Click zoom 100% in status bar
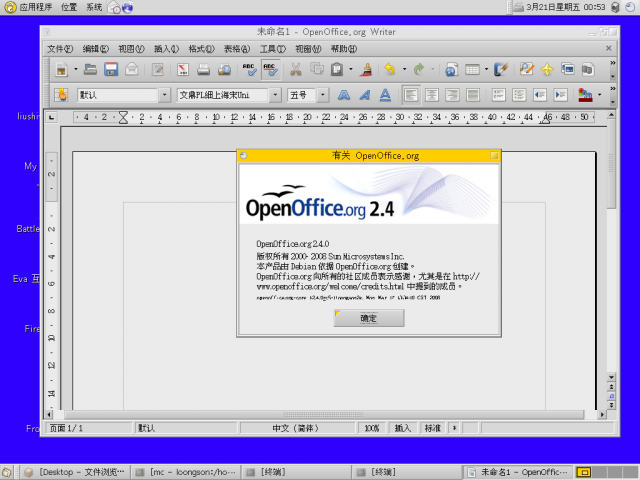Screen dimensions: 640x480 click(x=371, y=428)
